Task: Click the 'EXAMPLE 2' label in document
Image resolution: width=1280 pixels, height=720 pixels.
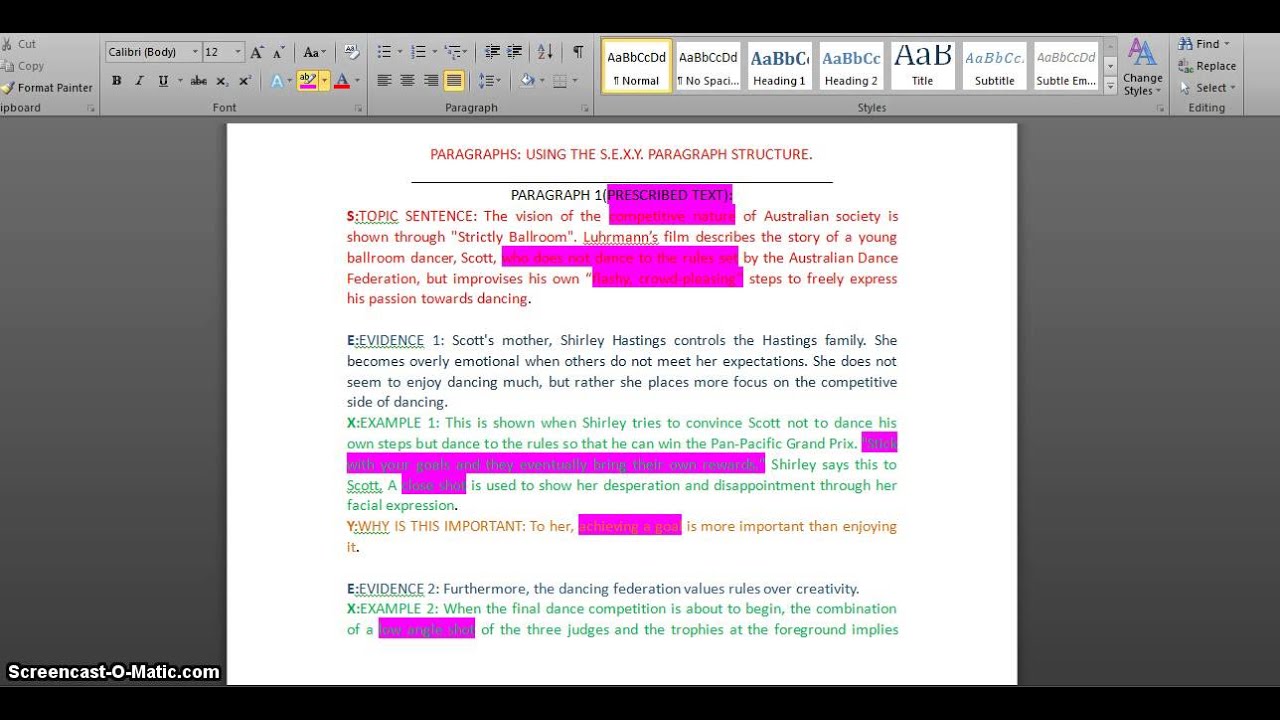Action: [x=399, y=609]
